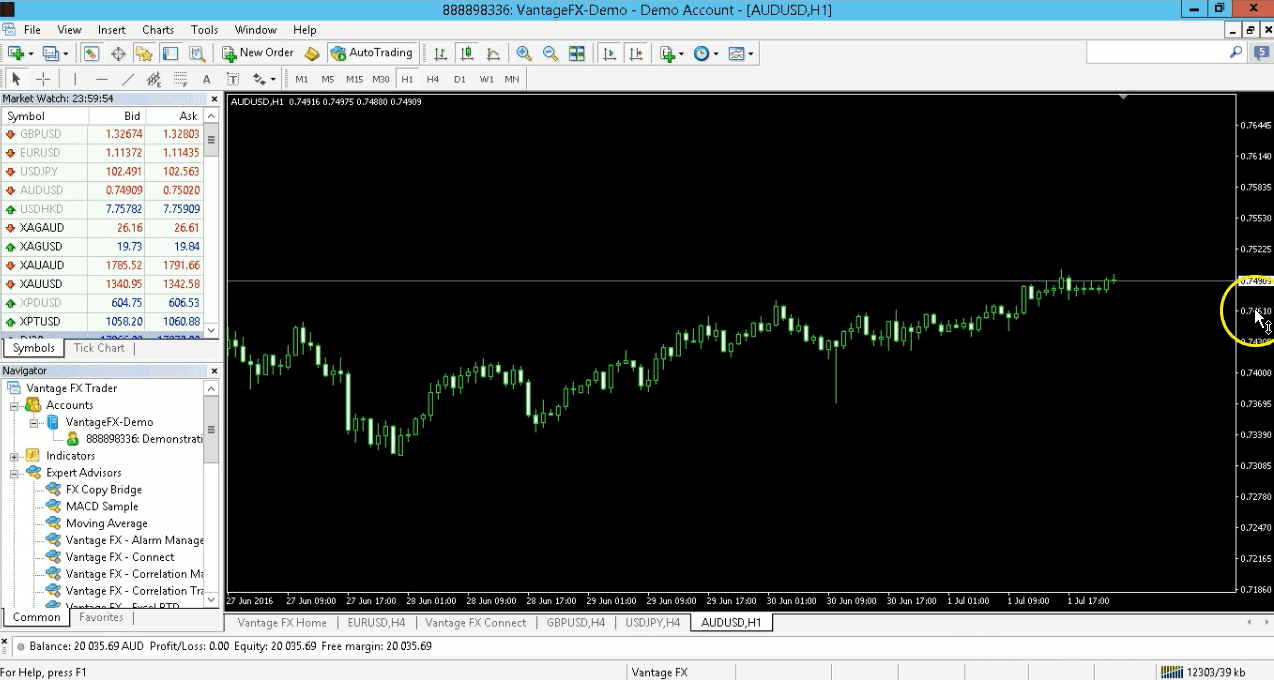The height and width of the screenshot is (680, 1274).
Task: Switch chart to line chart icon
Action: (x=493, y=53)
